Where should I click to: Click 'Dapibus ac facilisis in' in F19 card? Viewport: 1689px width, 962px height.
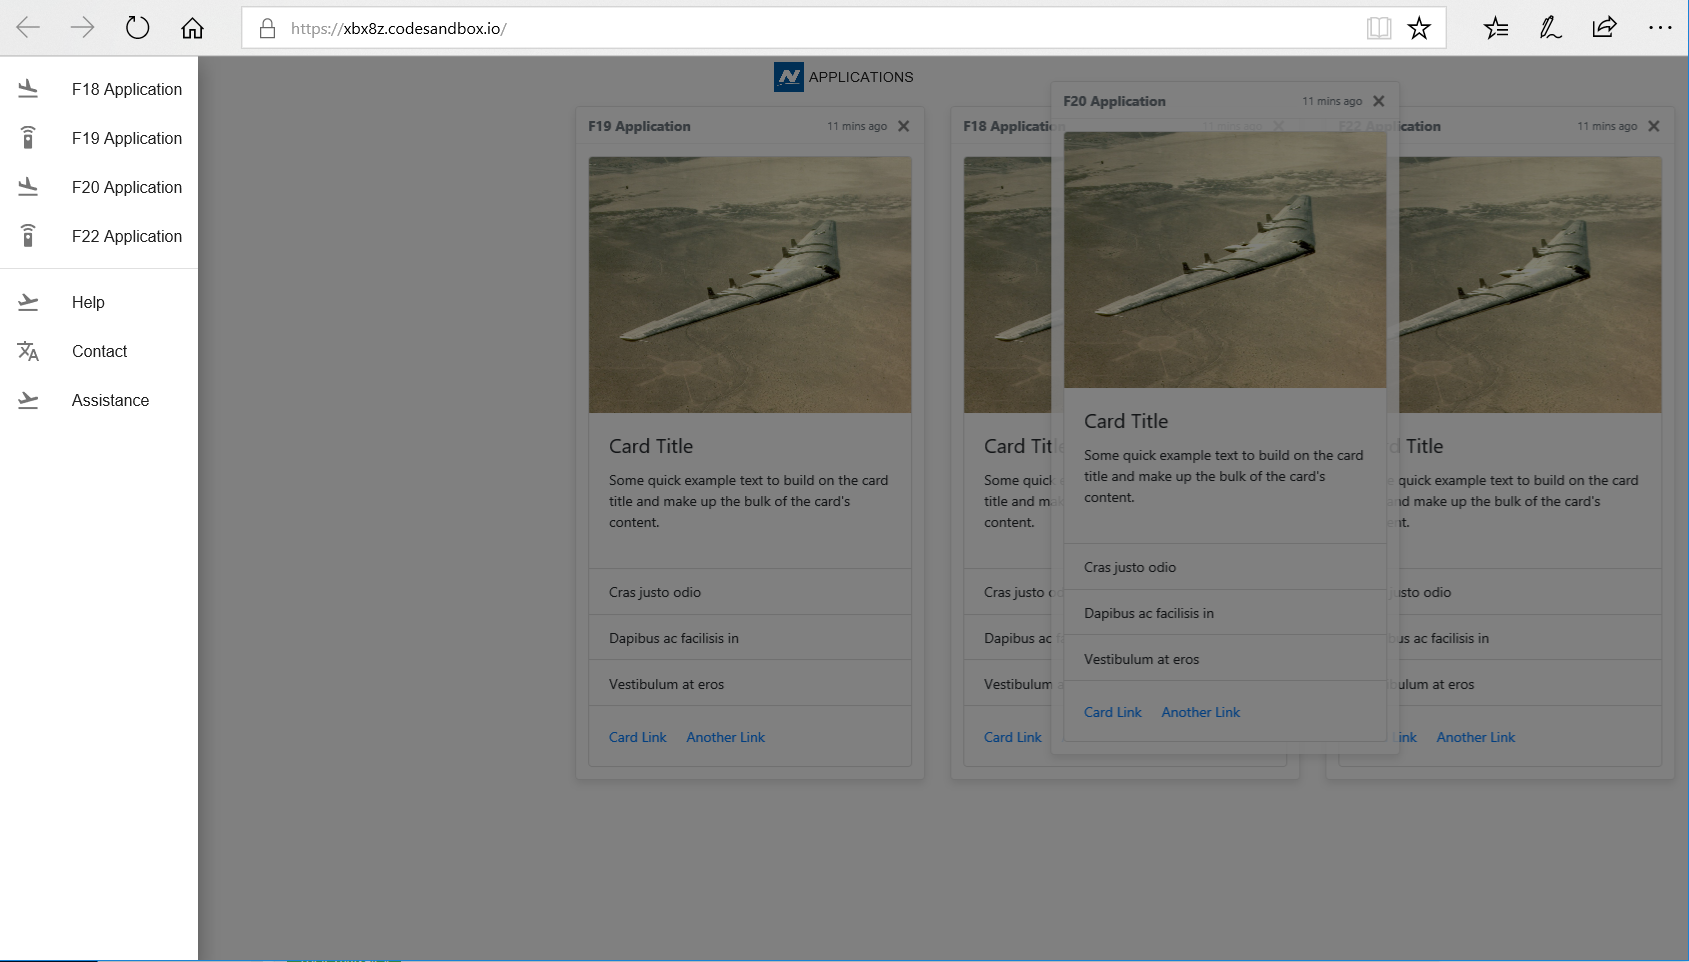(674, 638)
